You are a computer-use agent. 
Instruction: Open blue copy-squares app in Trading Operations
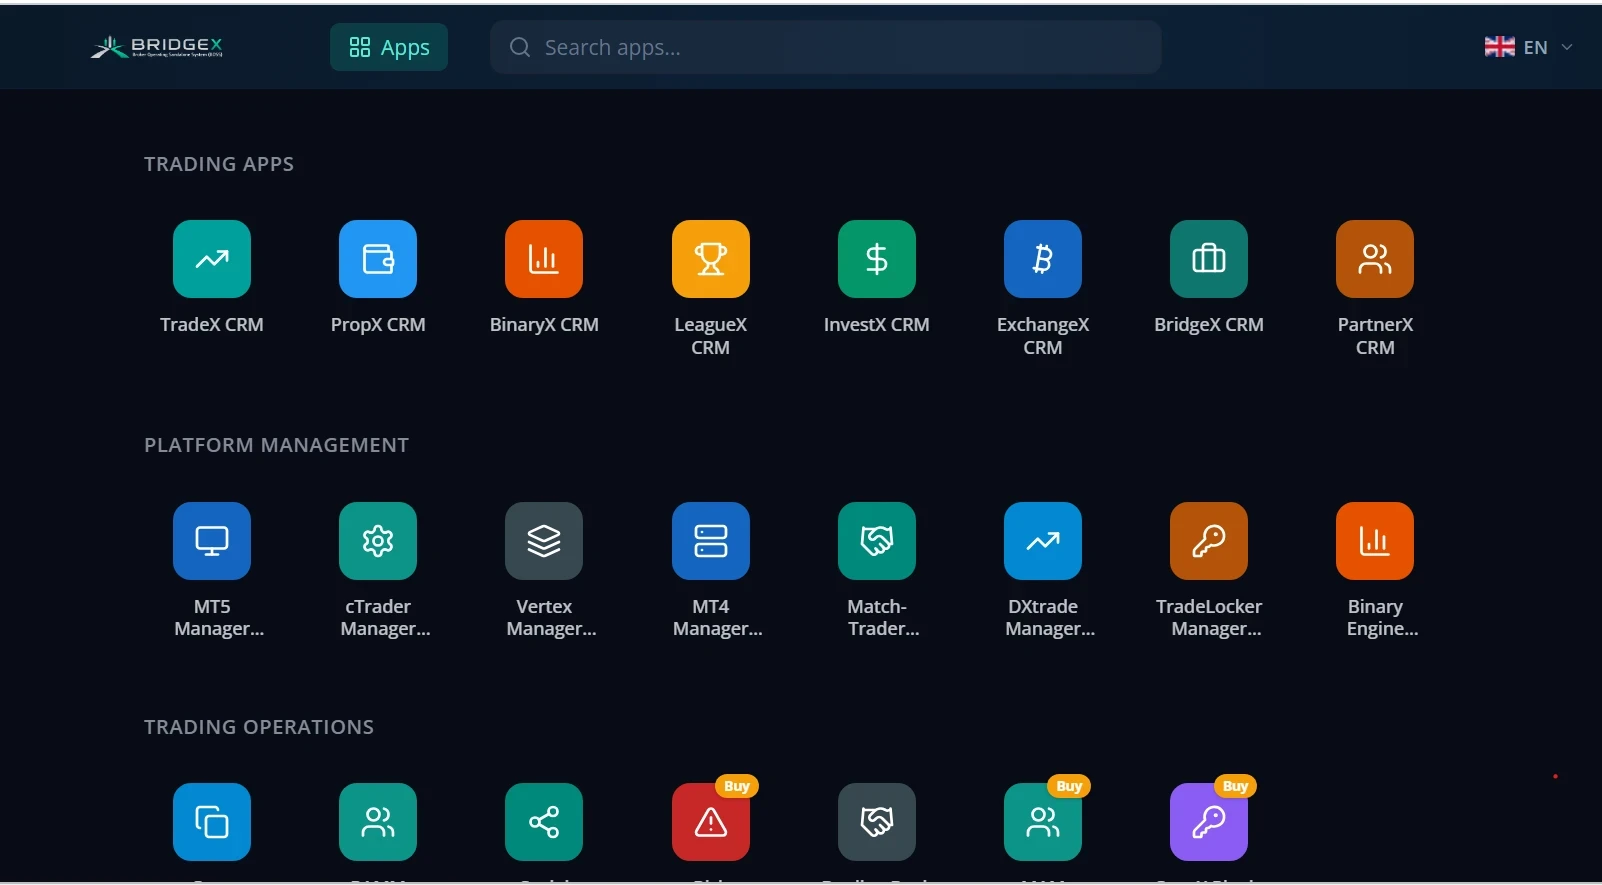pos(212,822)
